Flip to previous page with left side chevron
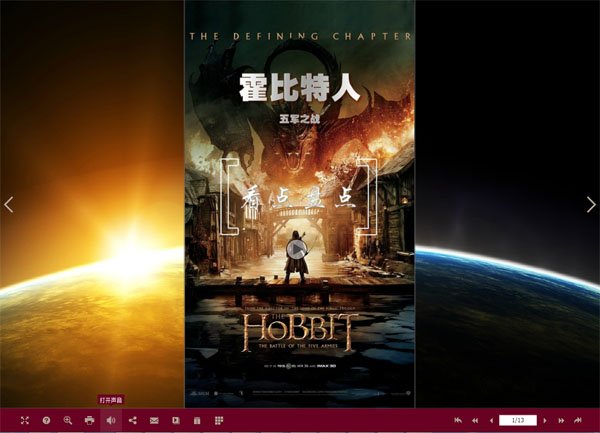The width and height of the screenshot is (600, 433). point(9,205)
